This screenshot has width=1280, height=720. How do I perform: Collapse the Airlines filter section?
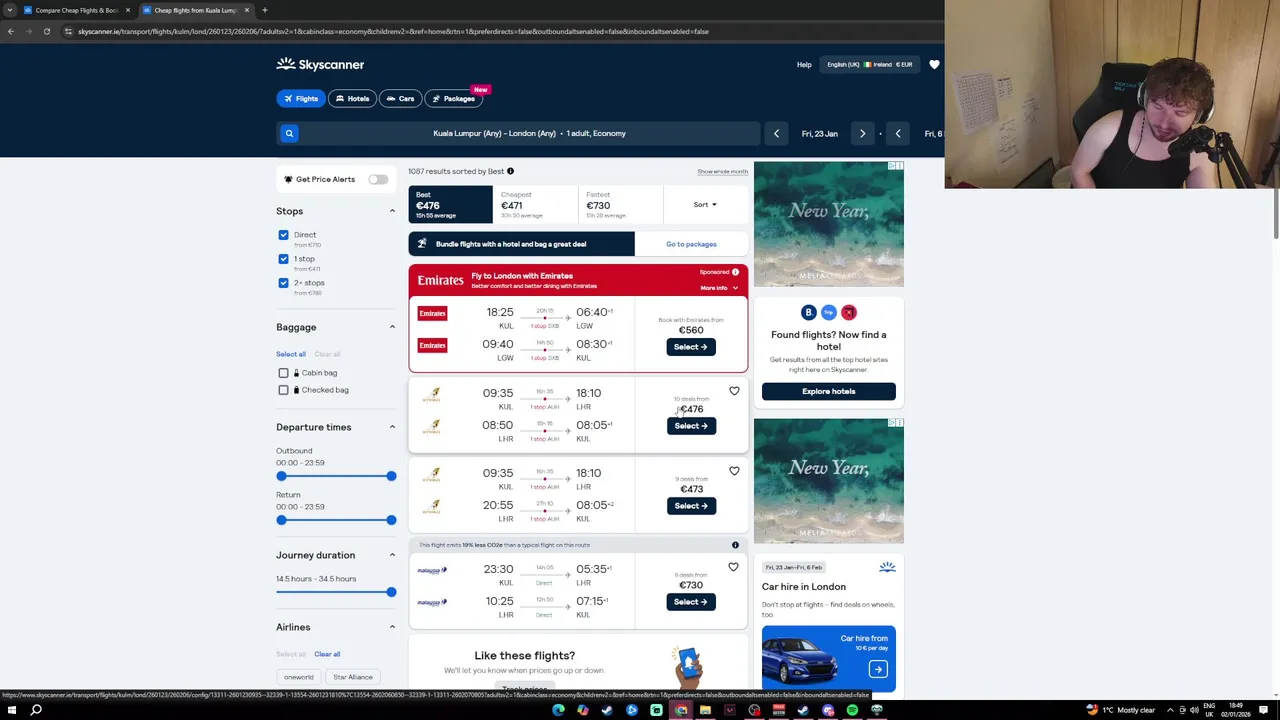tap(392, 627)
